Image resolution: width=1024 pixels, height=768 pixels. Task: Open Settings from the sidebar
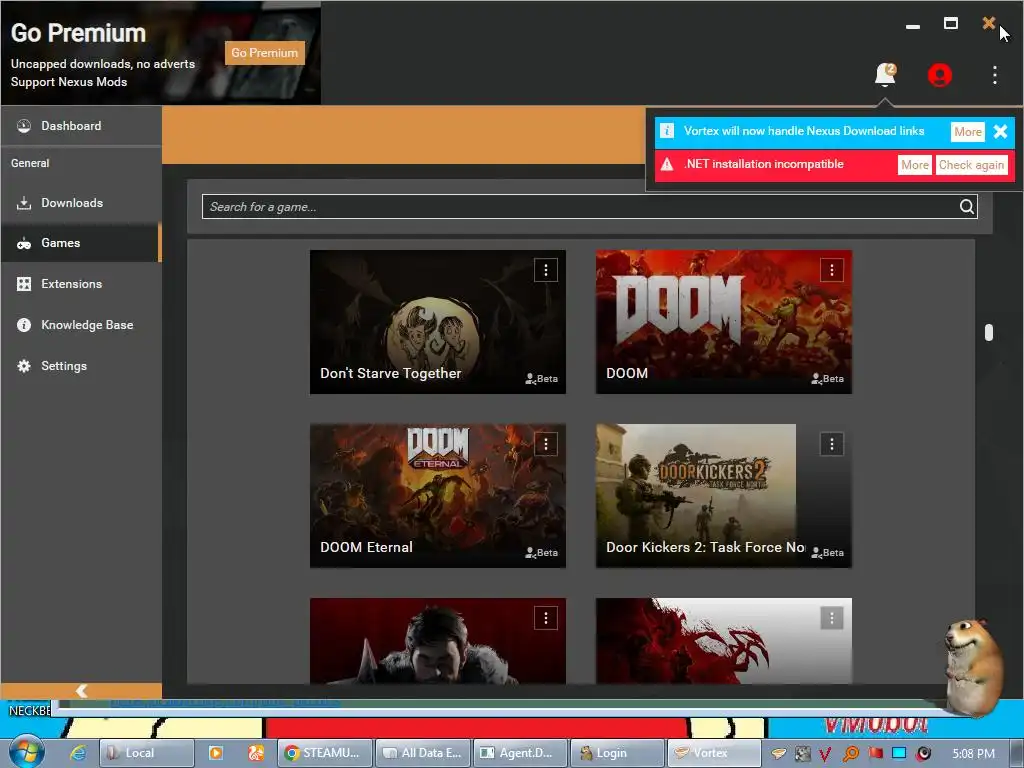[81, 366]
